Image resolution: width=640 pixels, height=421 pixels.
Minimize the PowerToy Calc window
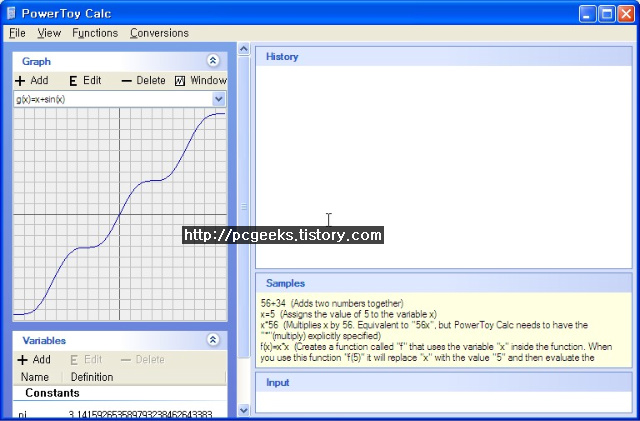587,14
